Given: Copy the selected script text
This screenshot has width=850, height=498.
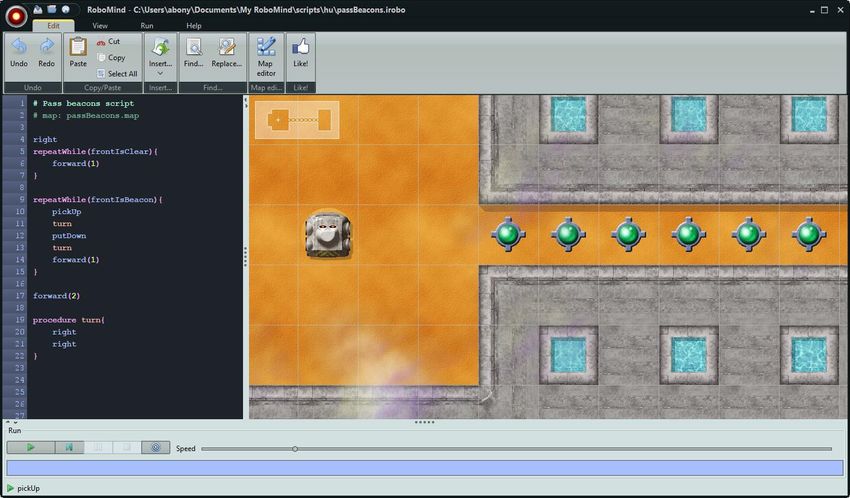Looking at the screenshot, I should tap(111, 57).
